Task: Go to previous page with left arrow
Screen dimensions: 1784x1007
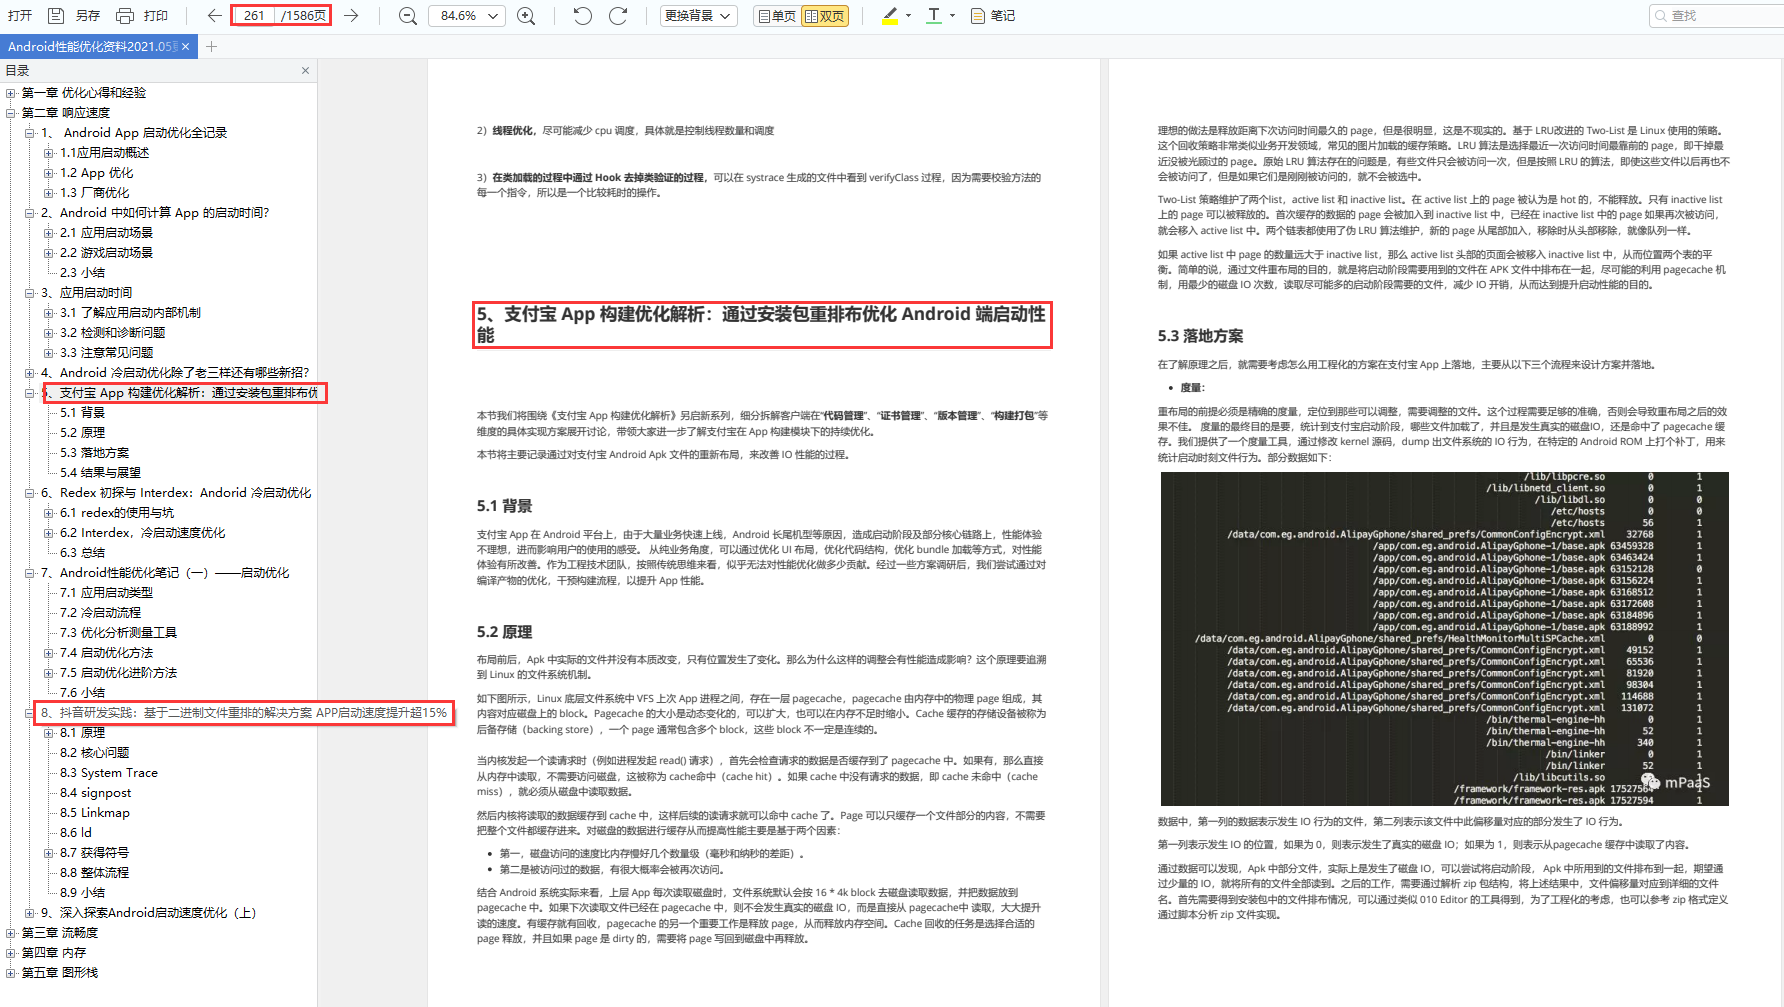Action: [x=214, y=16]
